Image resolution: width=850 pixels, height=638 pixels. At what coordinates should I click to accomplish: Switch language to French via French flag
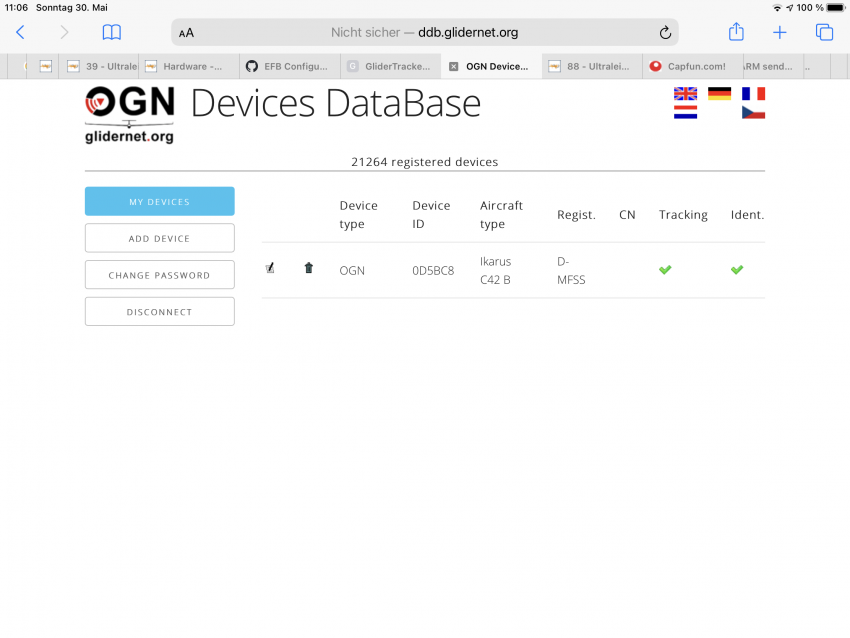tap(754, 94)
